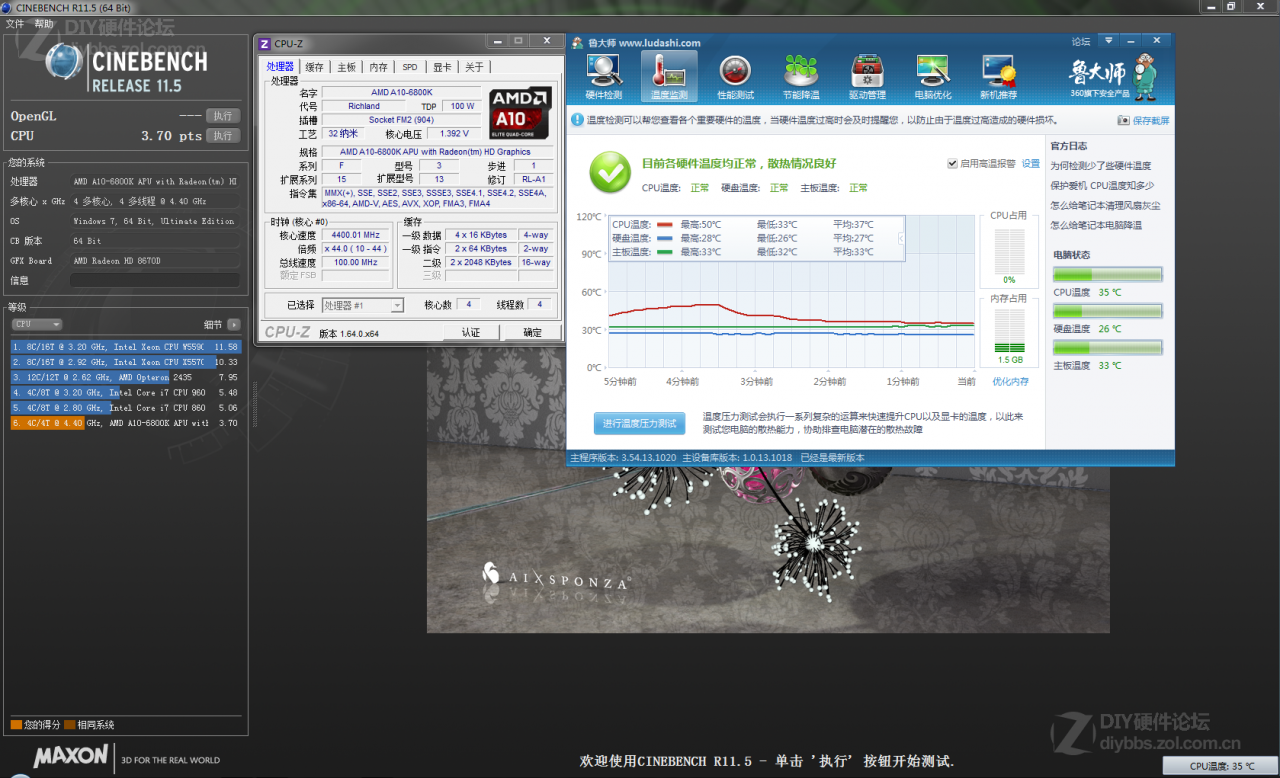1280x778 pixels.
Task: Switch to CPU-Z 缓存 tab
Action: (314, 67)
